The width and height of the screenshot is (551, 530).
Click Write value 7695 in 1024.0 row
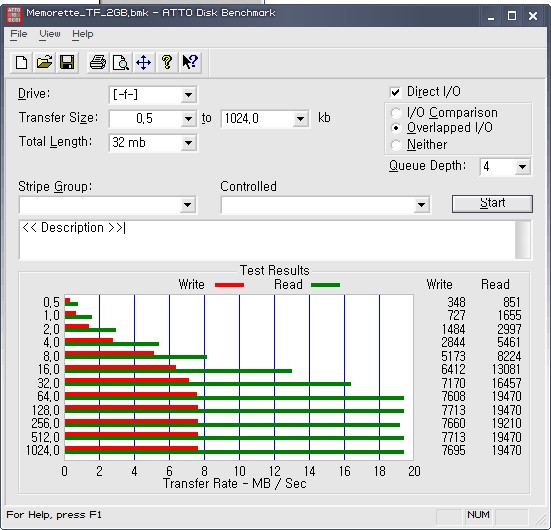(453, 450)
